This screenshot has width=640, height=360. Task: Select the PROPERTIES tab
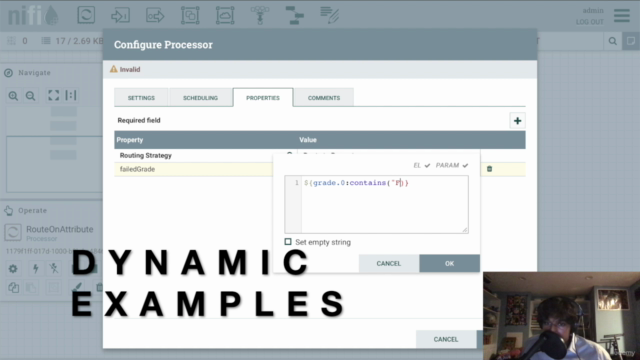pos(263,98)
